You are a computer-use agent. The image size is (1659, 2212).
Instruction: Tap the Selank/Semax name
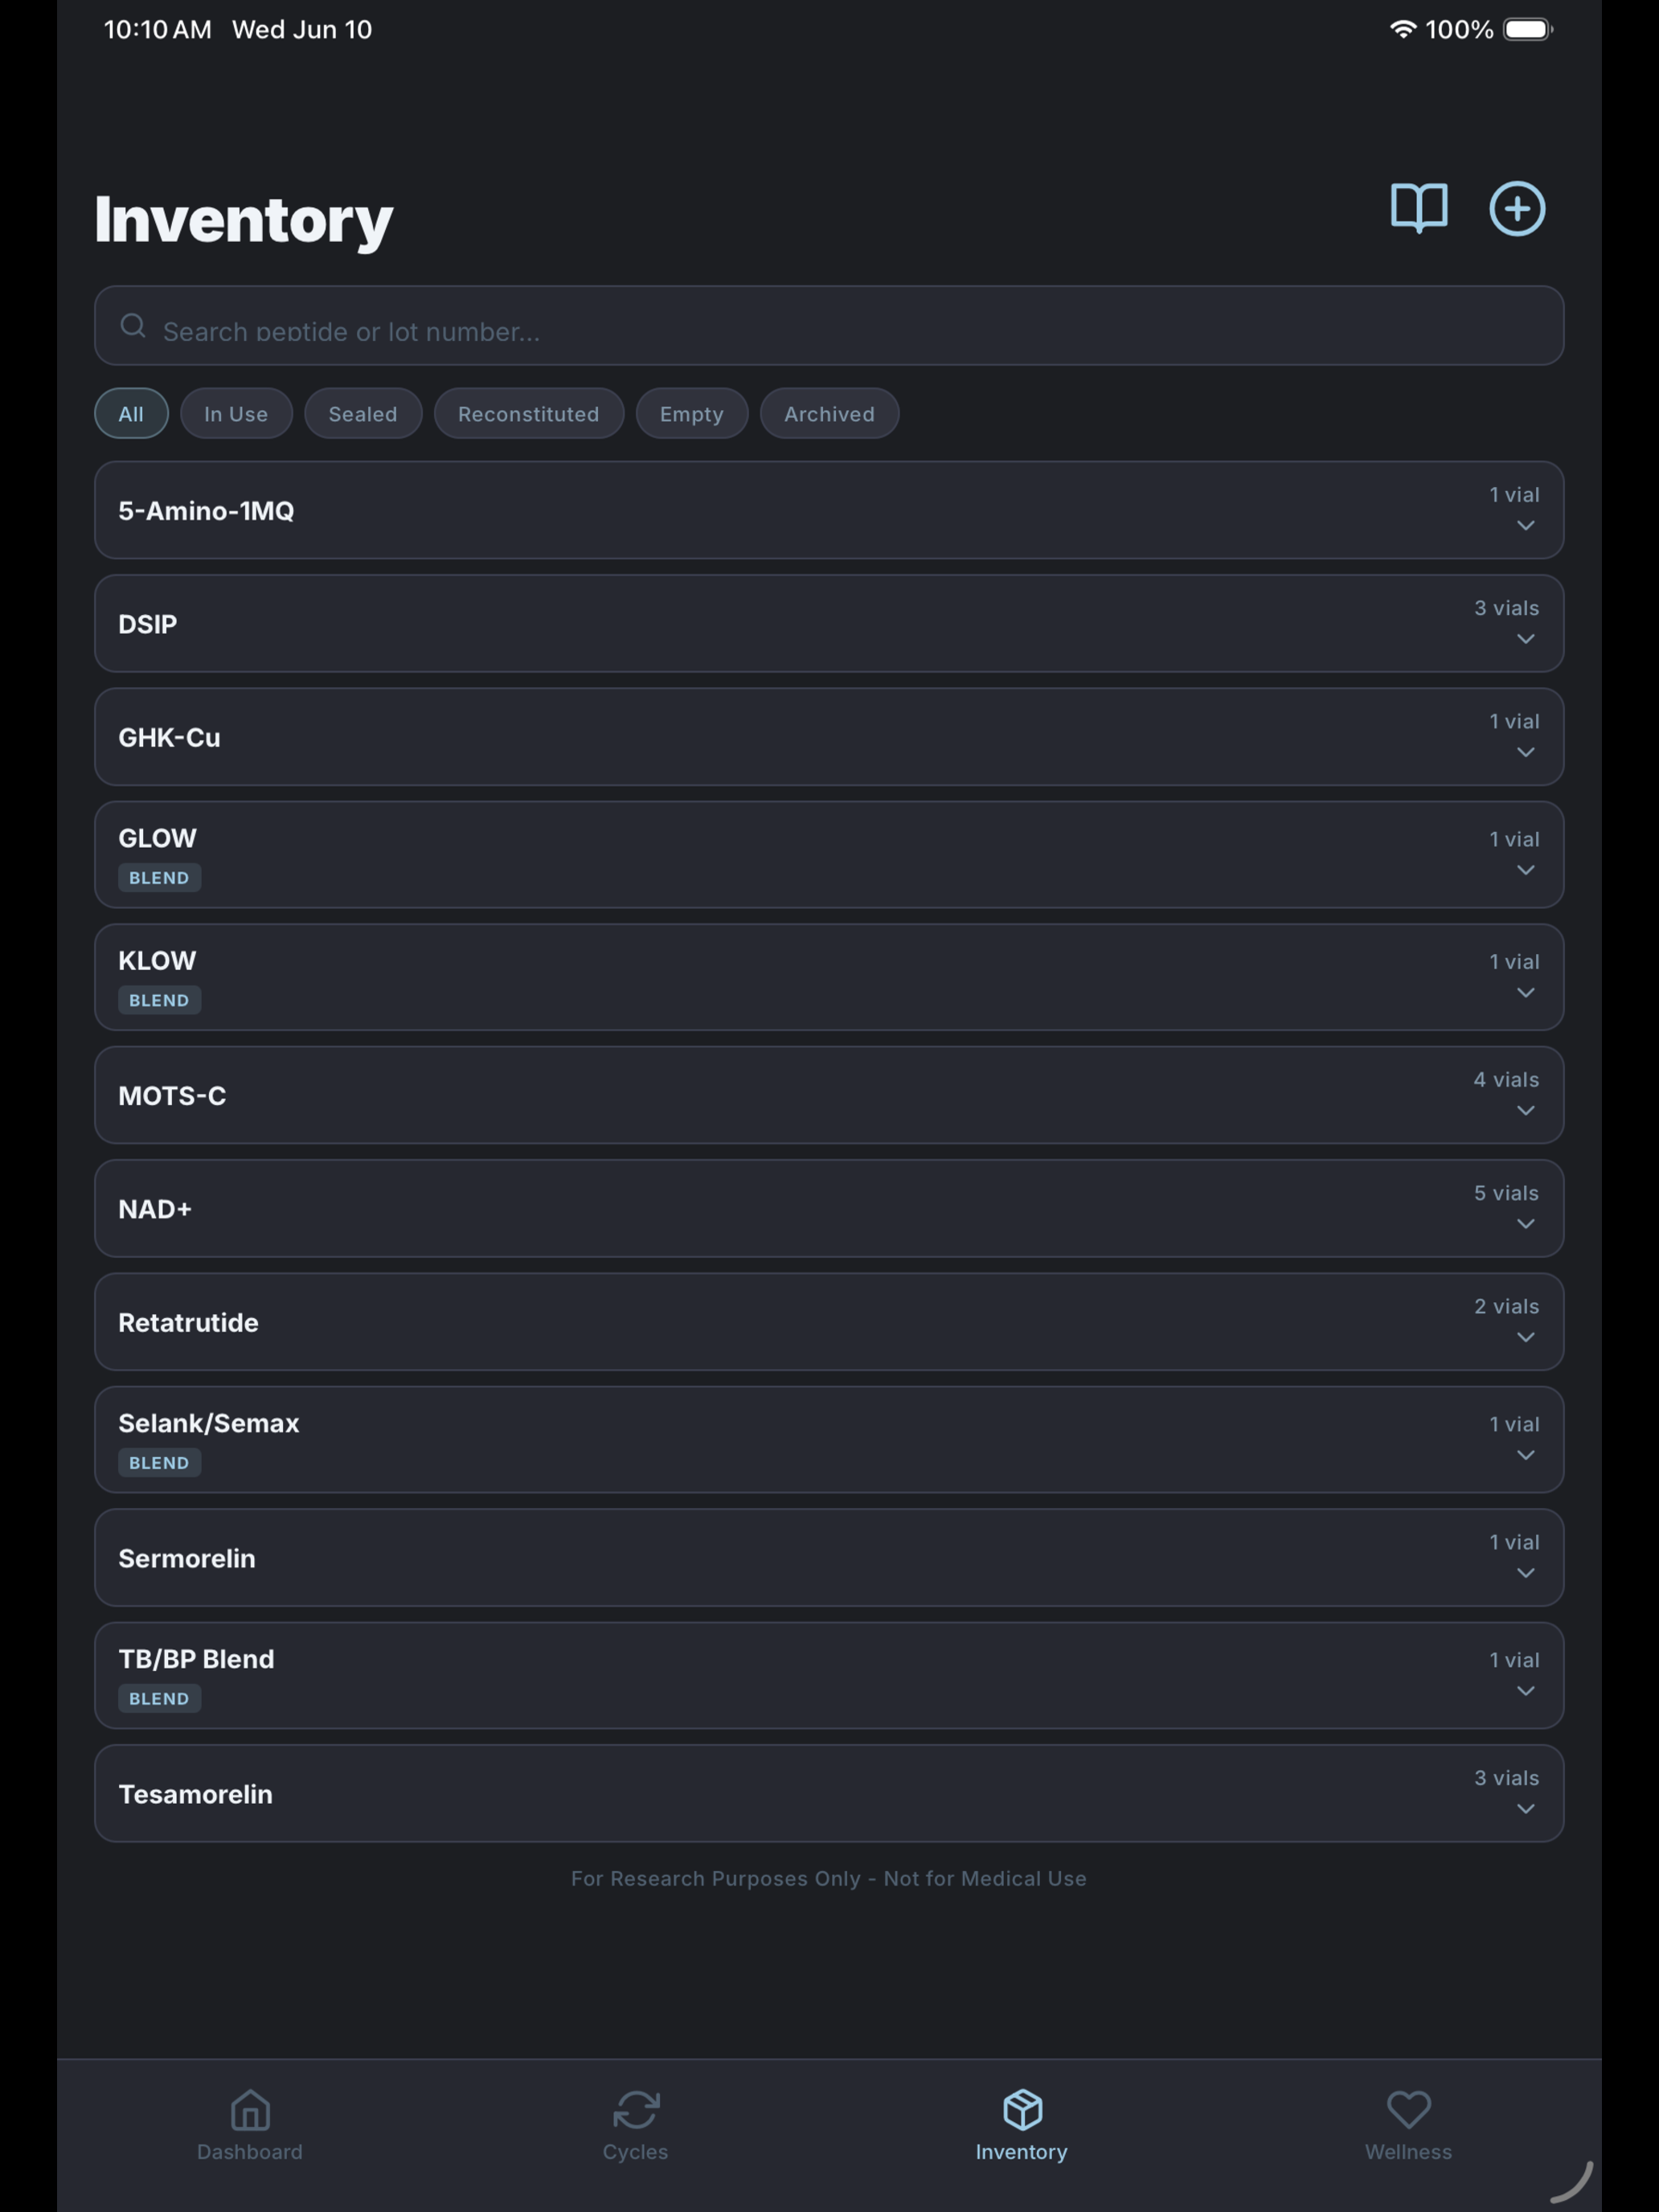209,1423
